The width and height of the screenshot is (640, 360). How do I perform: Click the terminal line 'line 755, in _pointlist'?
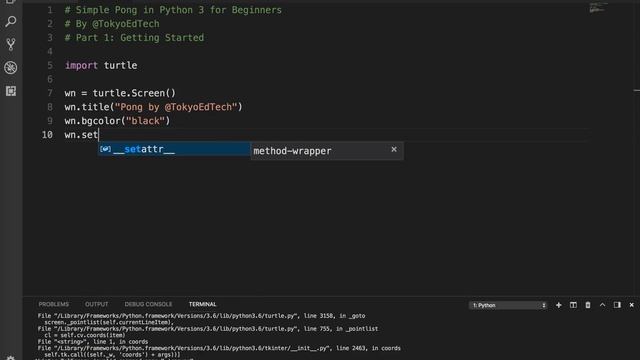[x=208, y=329]
